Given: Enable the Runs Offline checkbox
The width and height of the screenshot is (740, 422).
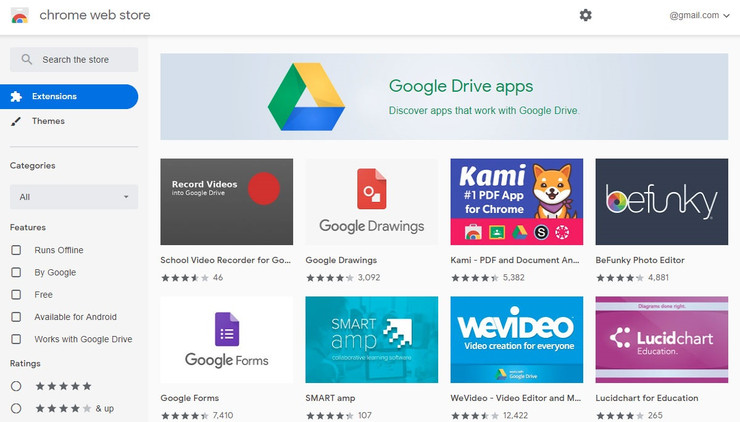Looking at the screenshot, I should coord(16,250).
